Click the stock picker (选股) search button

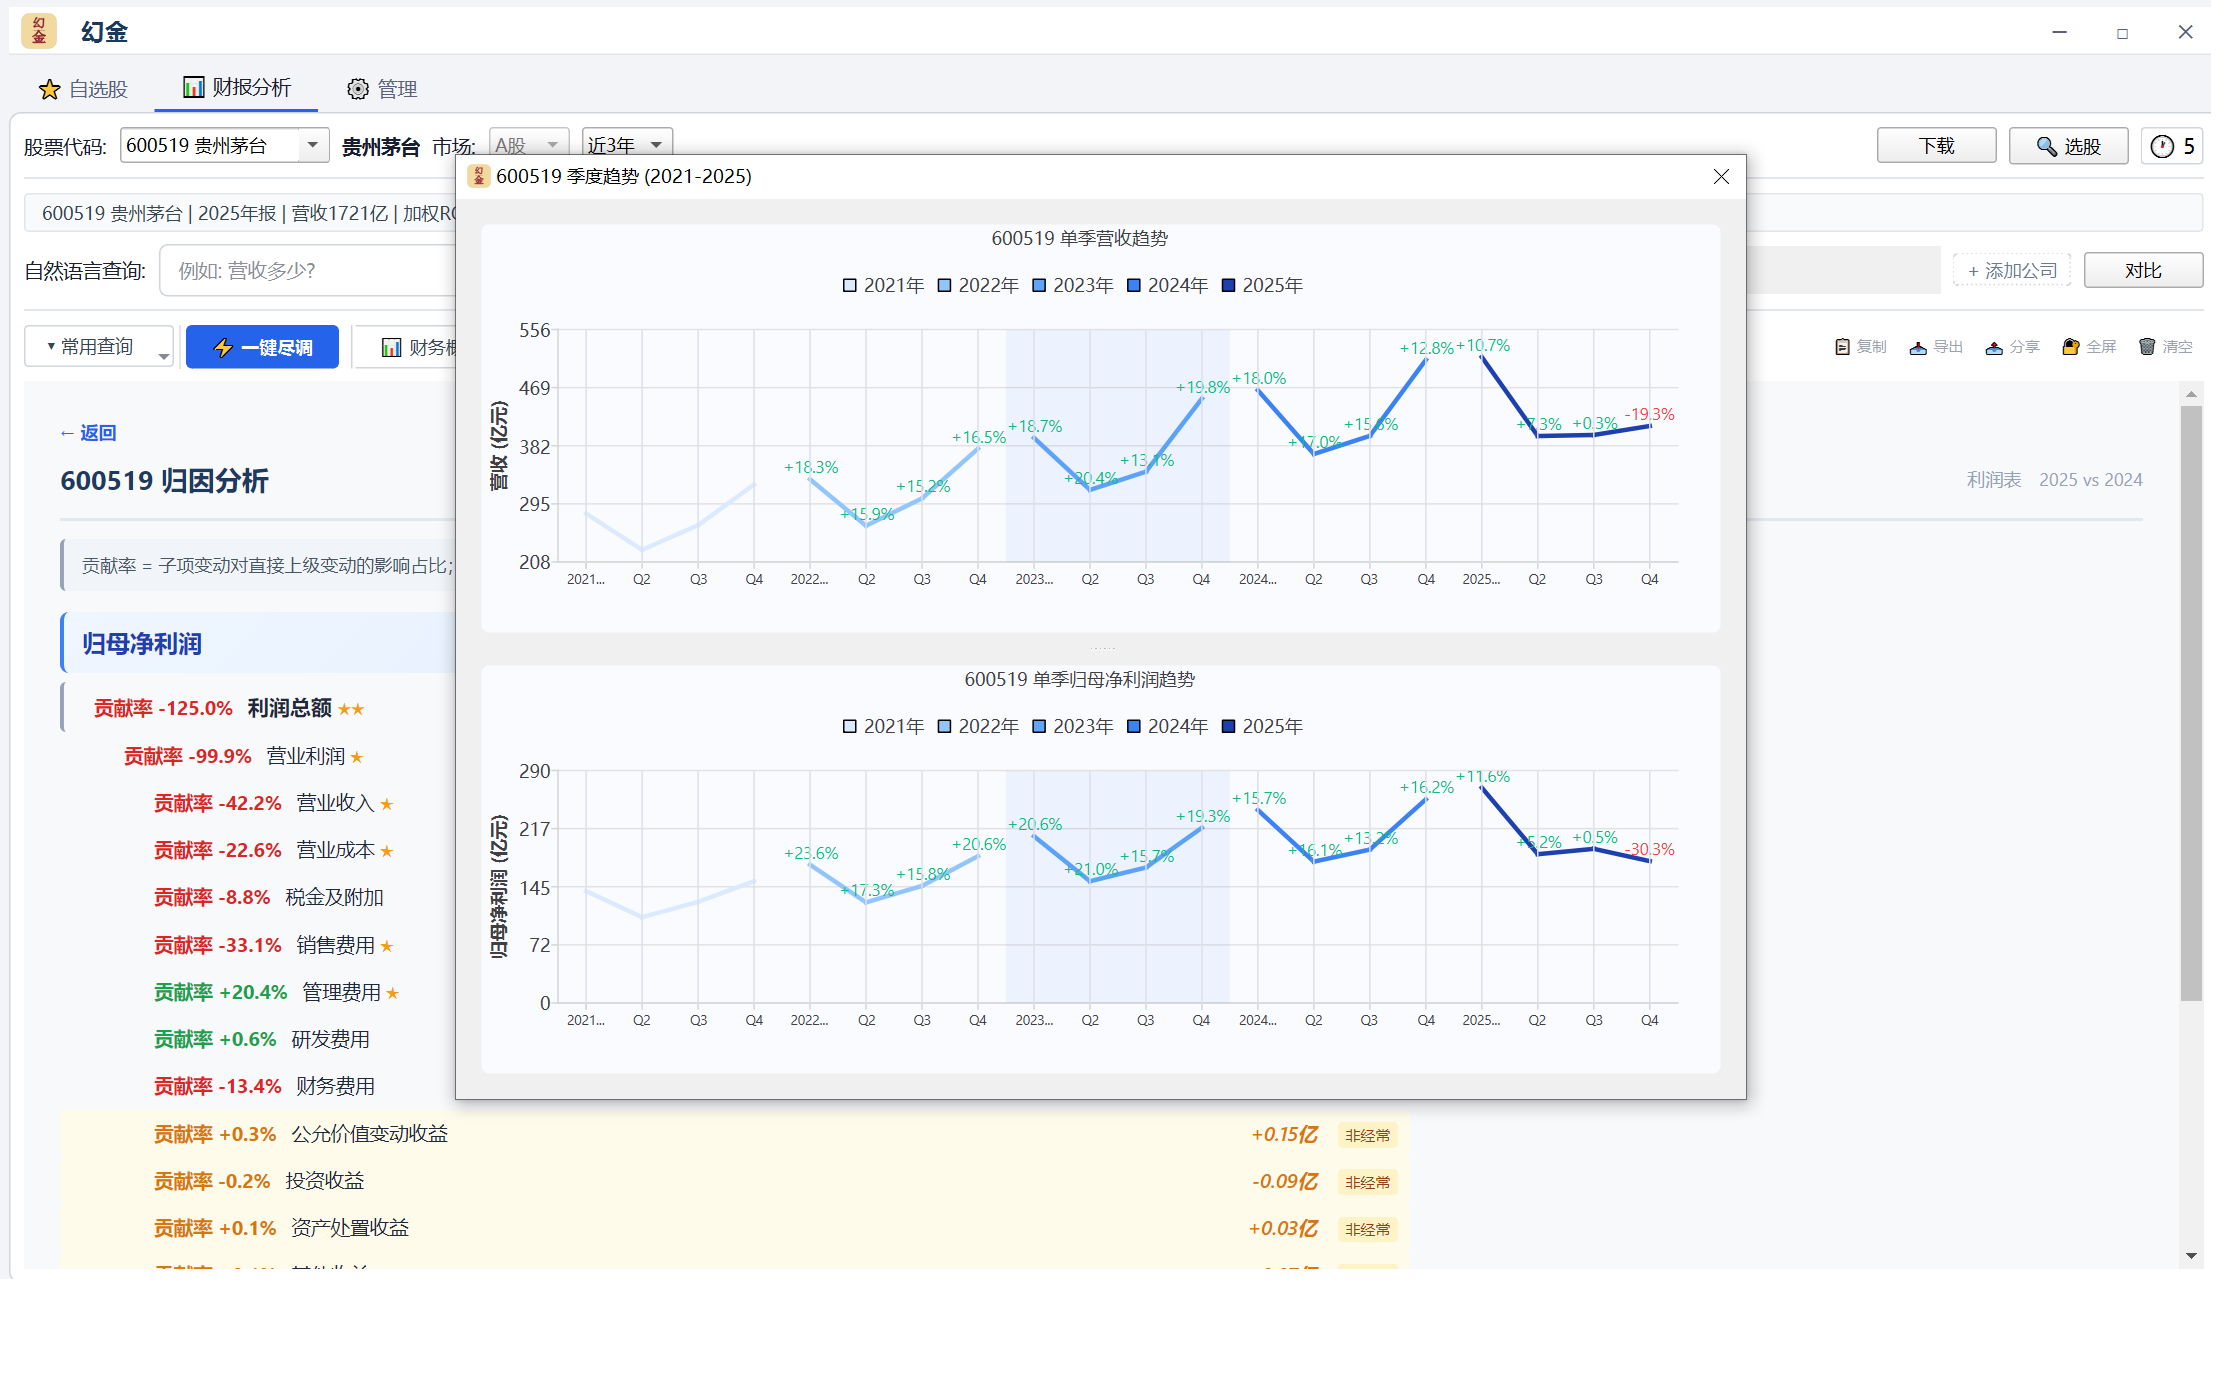[2068, 146]
